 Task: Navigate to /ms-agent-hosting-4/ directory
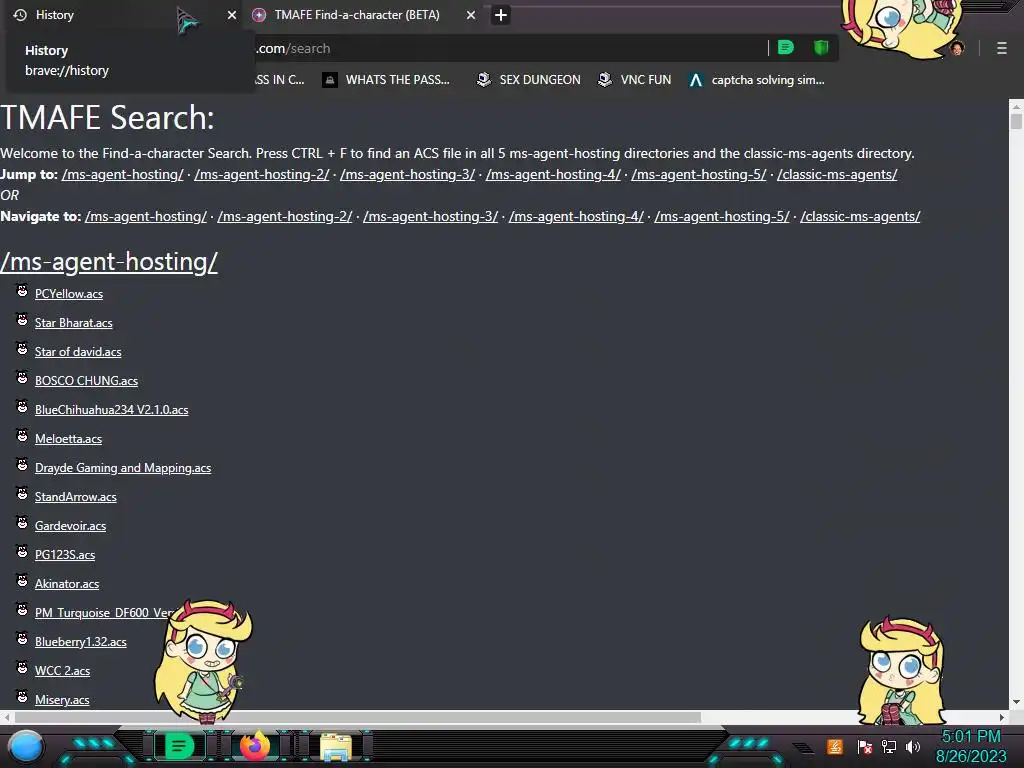576,216
